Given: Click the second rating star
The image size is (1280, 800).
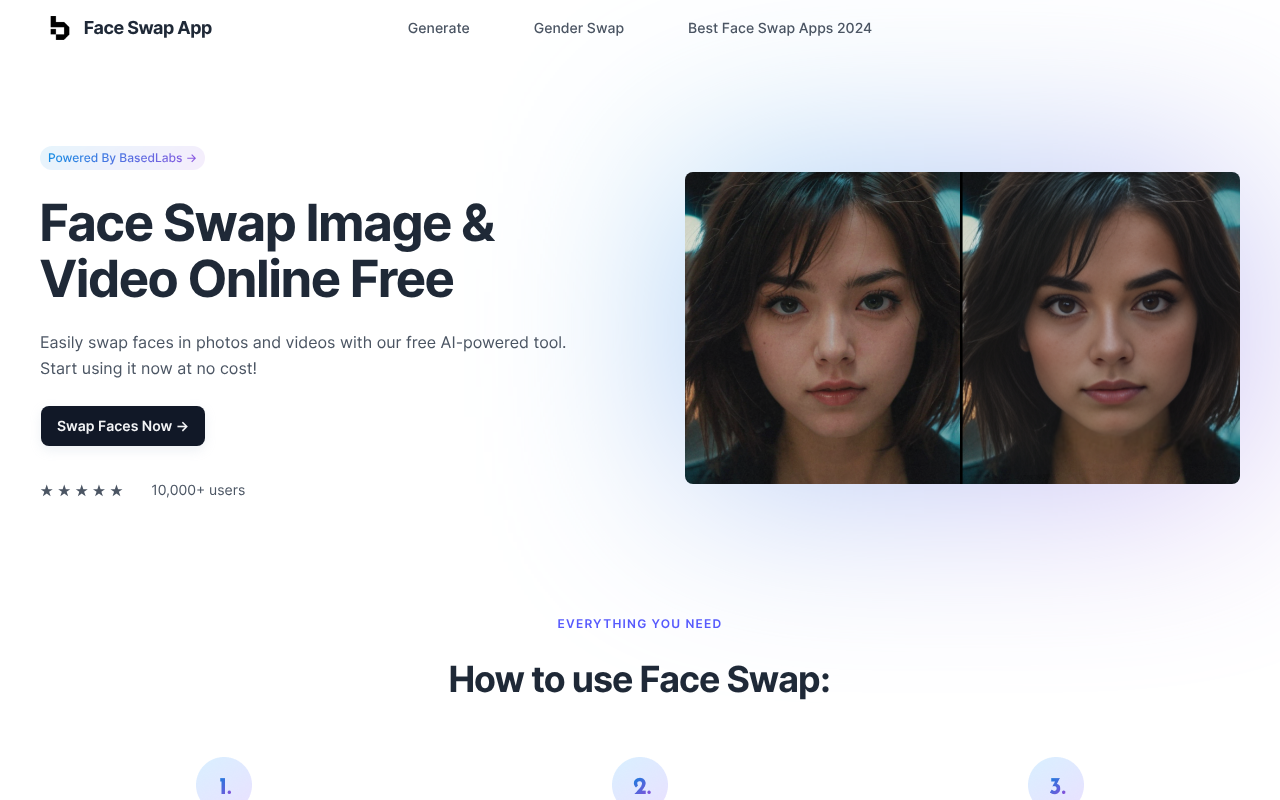Looking at the screenshot, I should [64, 490].
